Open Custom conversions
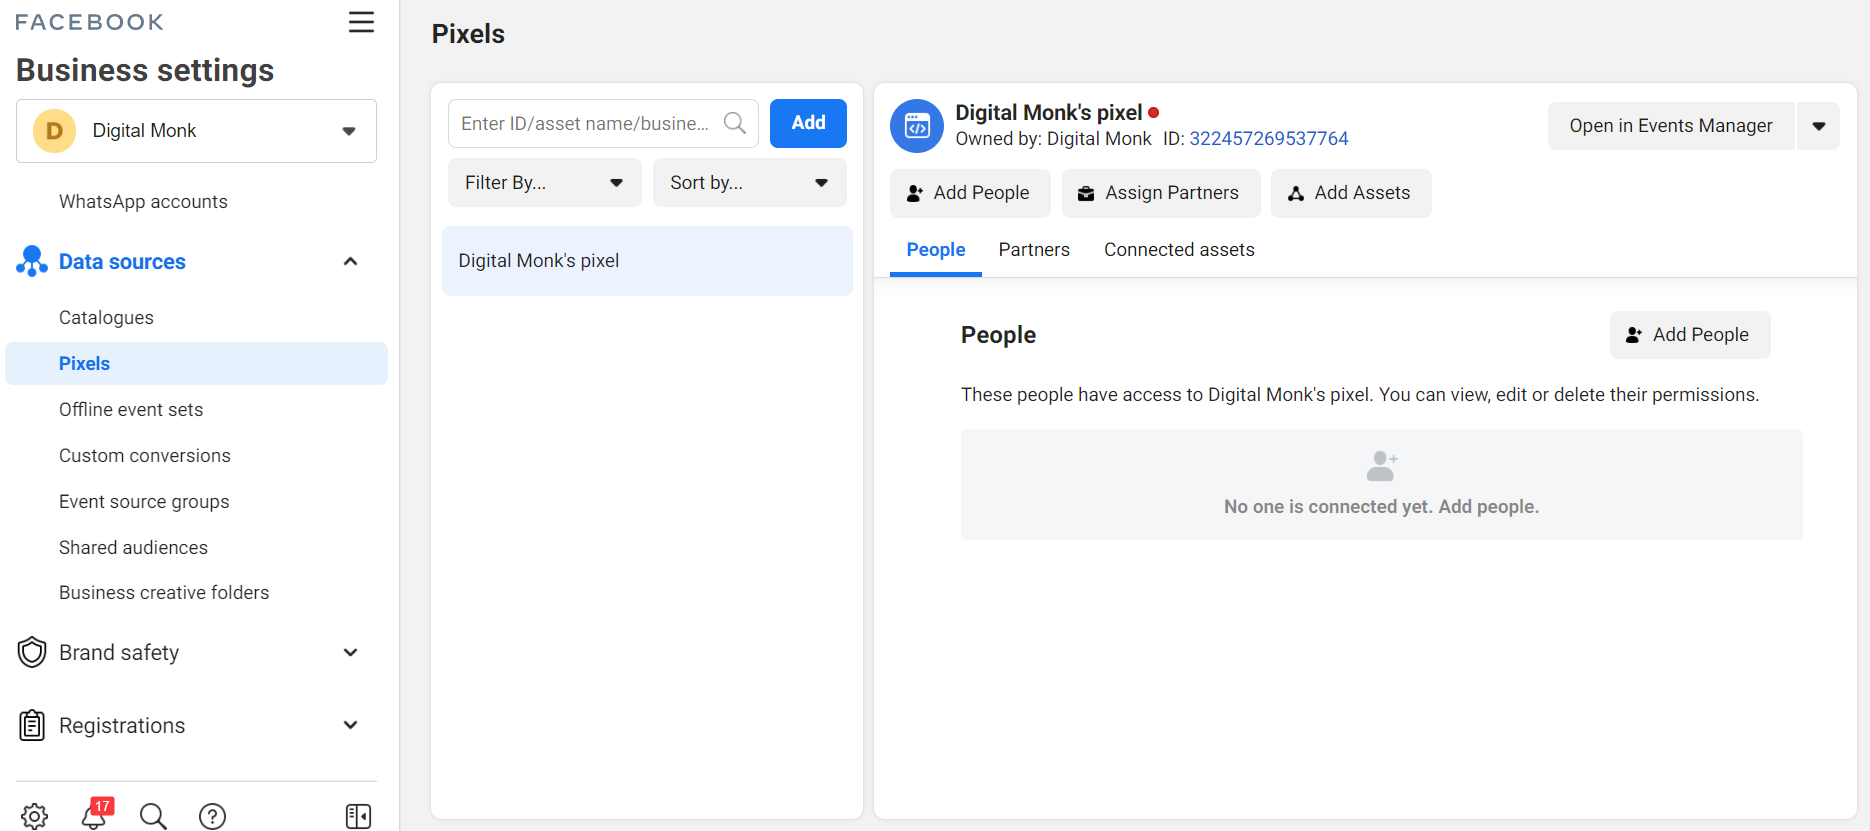Viewport: 1870px width, 831px height. pos(145,456)
